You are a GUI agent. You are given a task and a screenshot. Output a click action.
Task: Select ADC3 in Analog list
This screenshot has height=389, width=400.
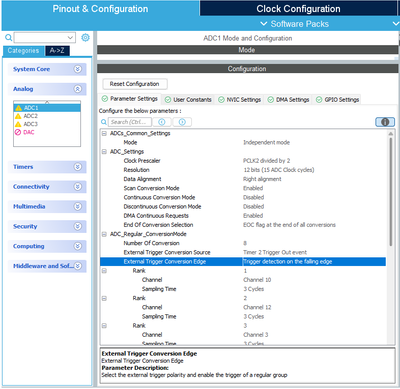coord(27,124)
